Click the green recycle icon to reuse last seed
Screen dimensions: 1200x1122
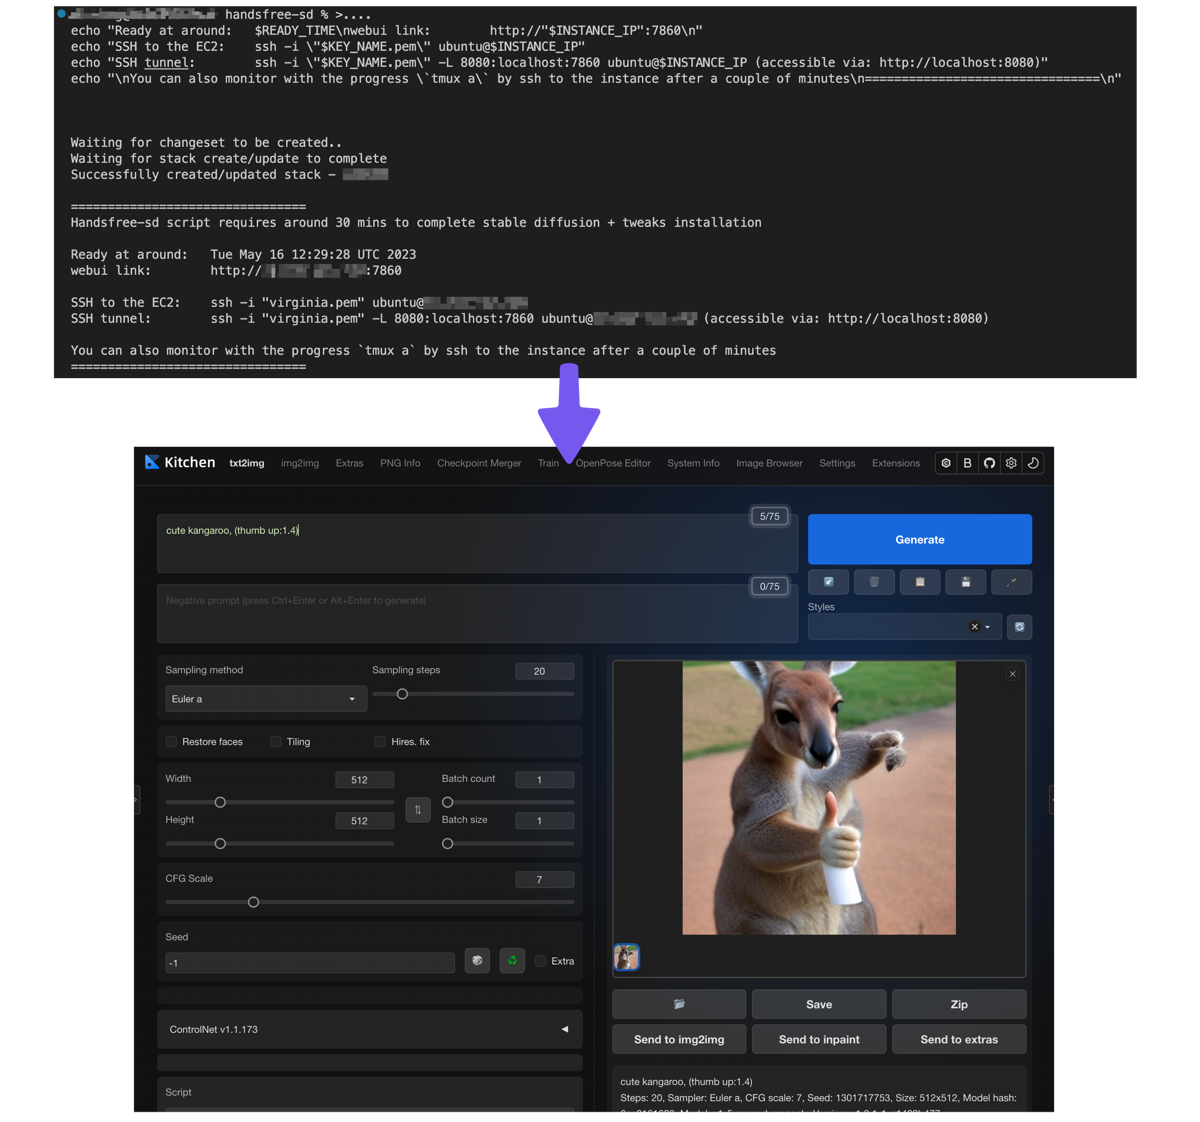(512, 960)
